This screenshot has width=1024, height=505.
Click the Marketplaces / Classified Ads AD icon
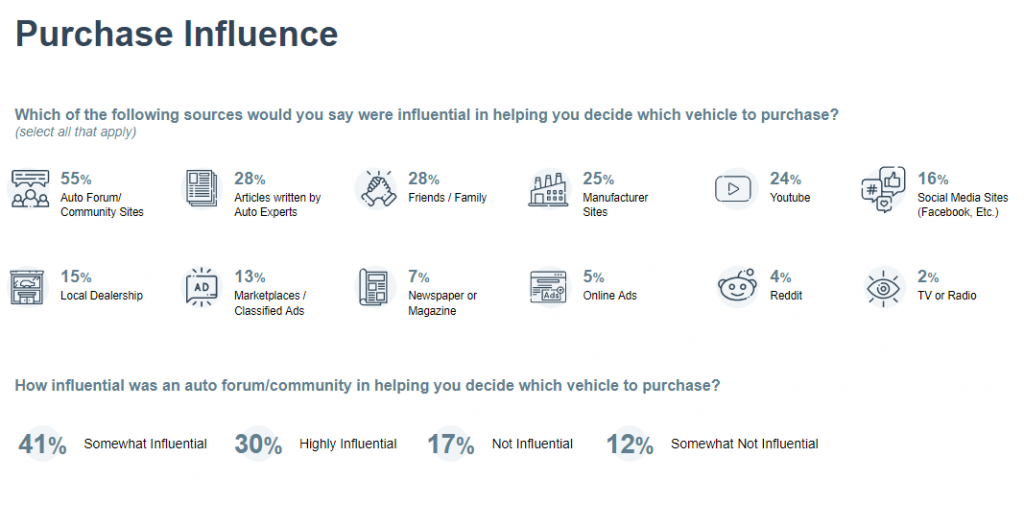pyautogui.click(x=202, y=286)
